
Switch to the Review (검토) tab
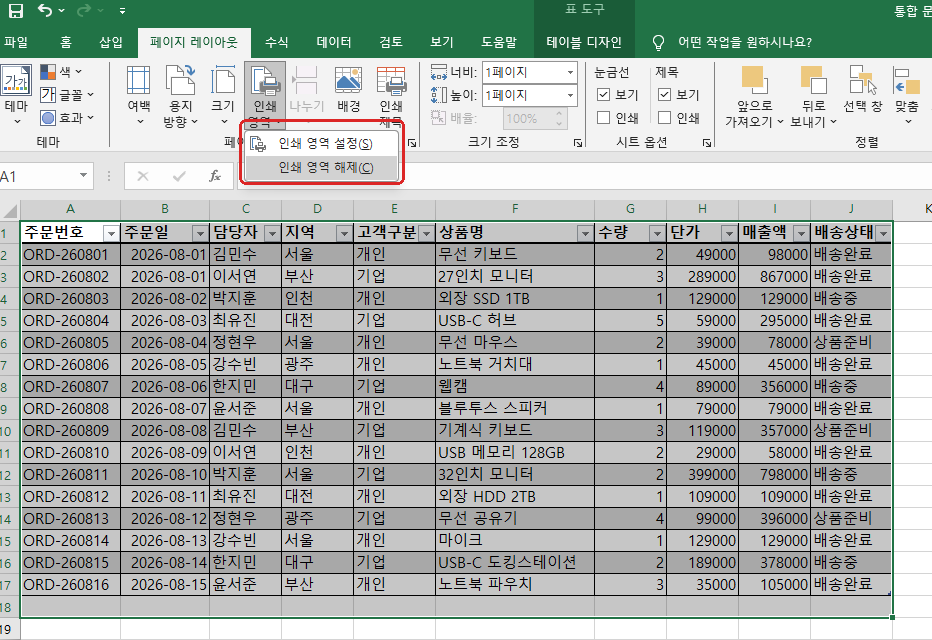coord(391,42)
